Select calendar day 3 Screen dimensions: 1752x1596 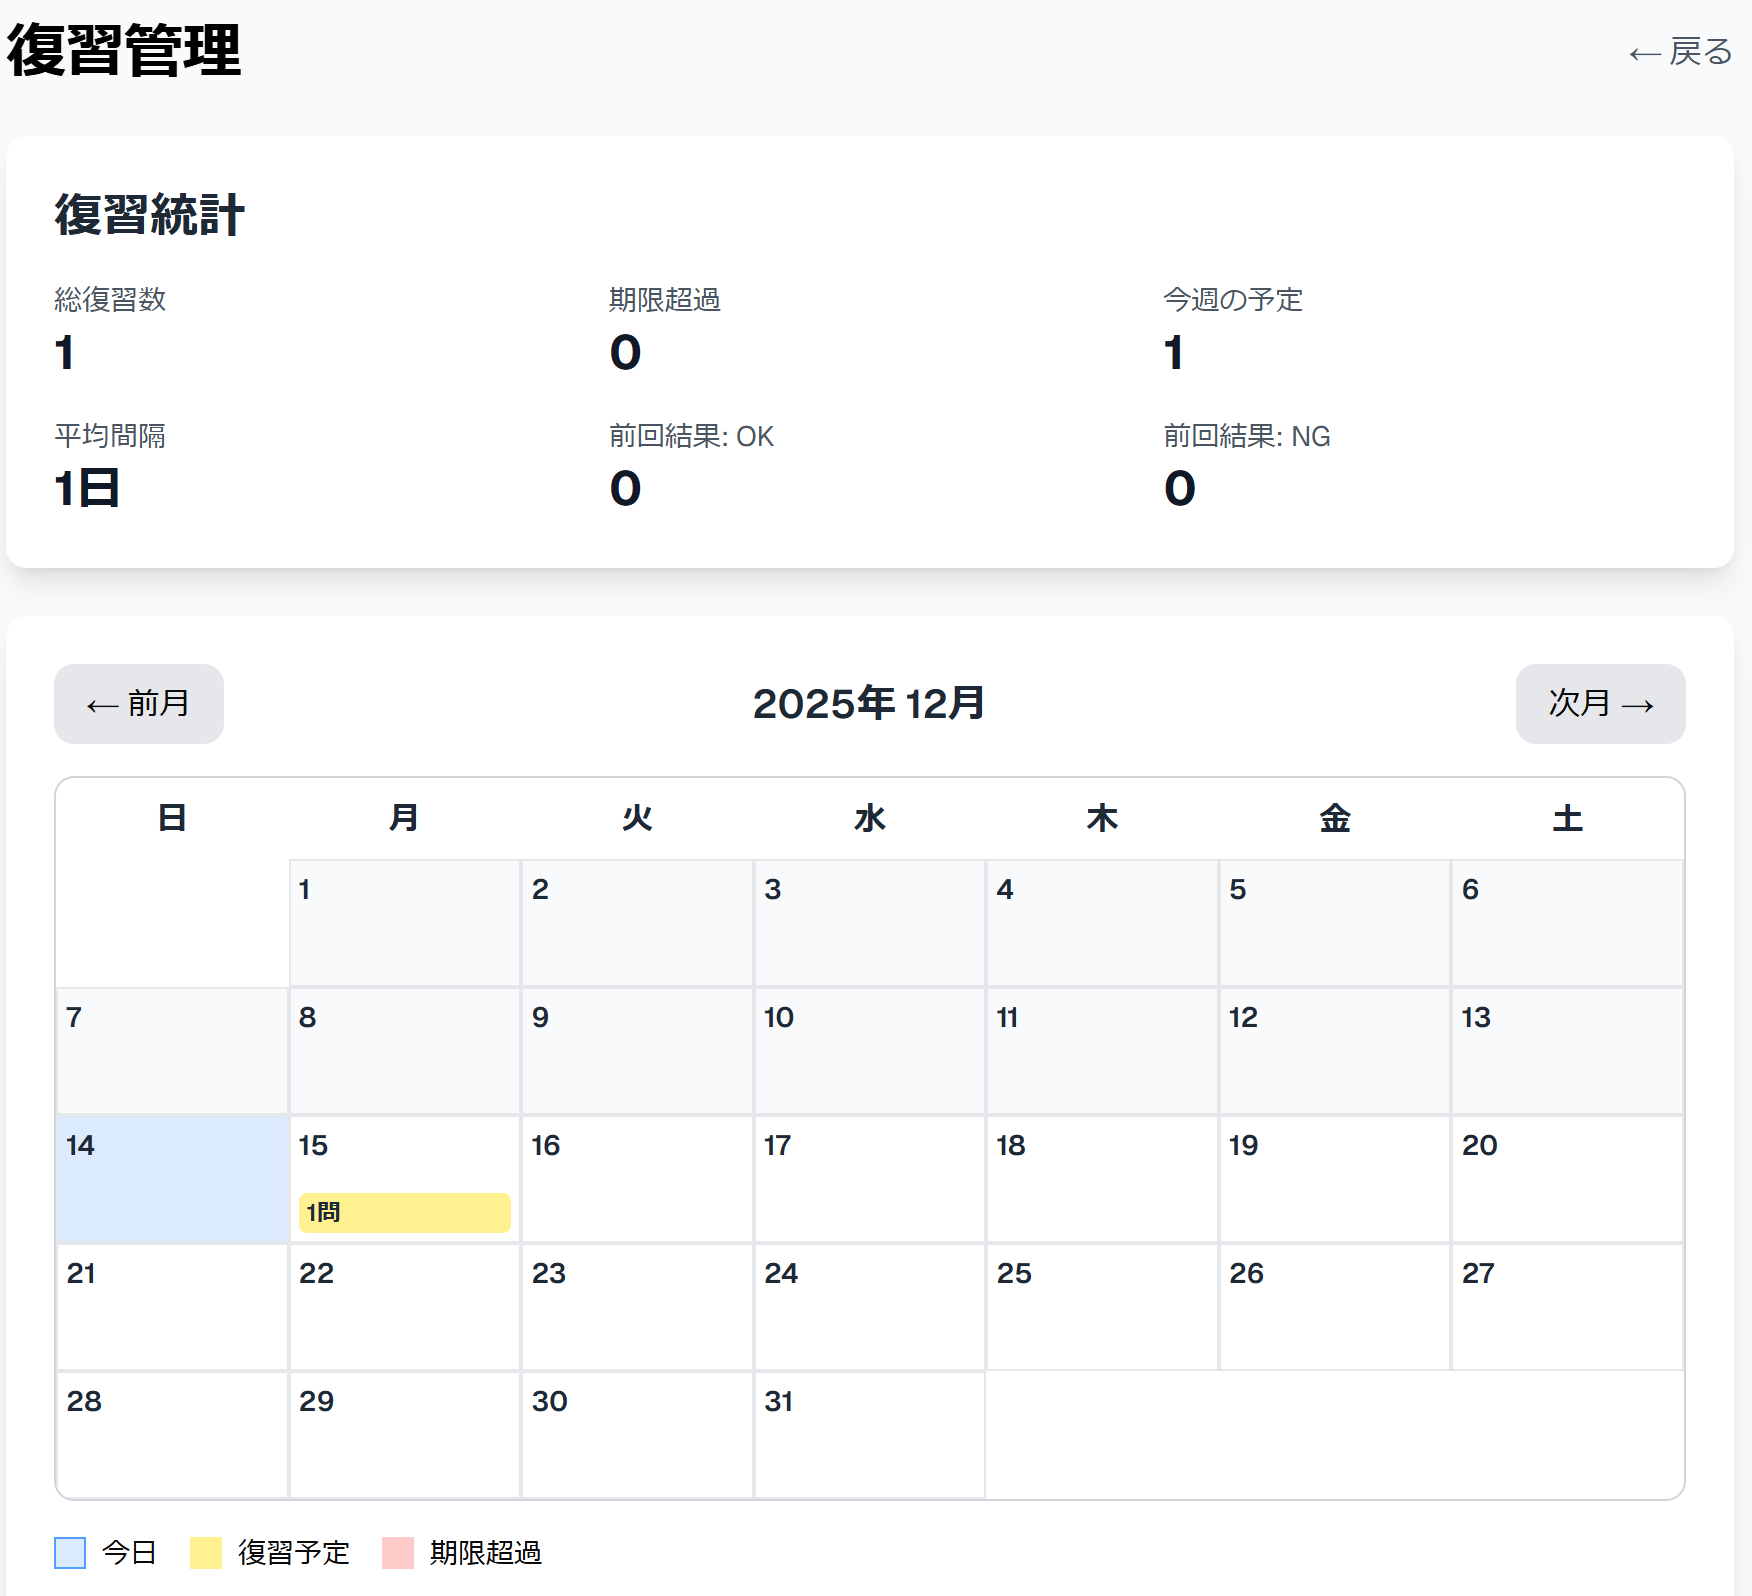[870, 923]
